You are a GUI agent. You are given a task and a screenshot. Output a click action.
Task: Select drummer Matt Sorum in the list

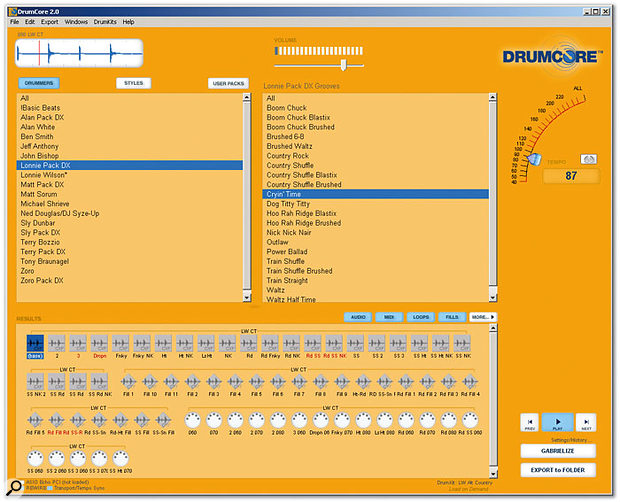tap(129, 194)
